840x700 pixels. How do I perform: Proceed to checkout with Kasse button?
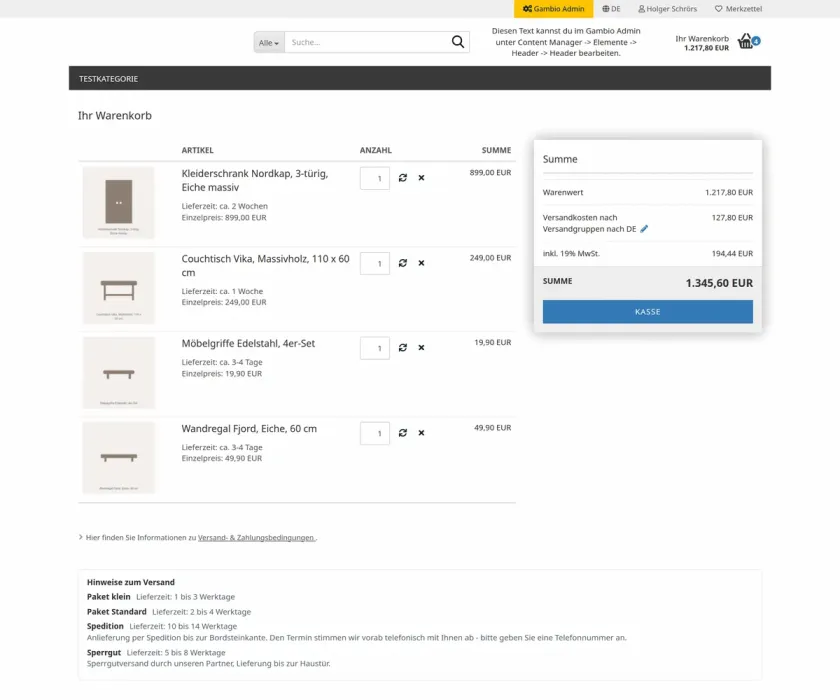point(648,312)
